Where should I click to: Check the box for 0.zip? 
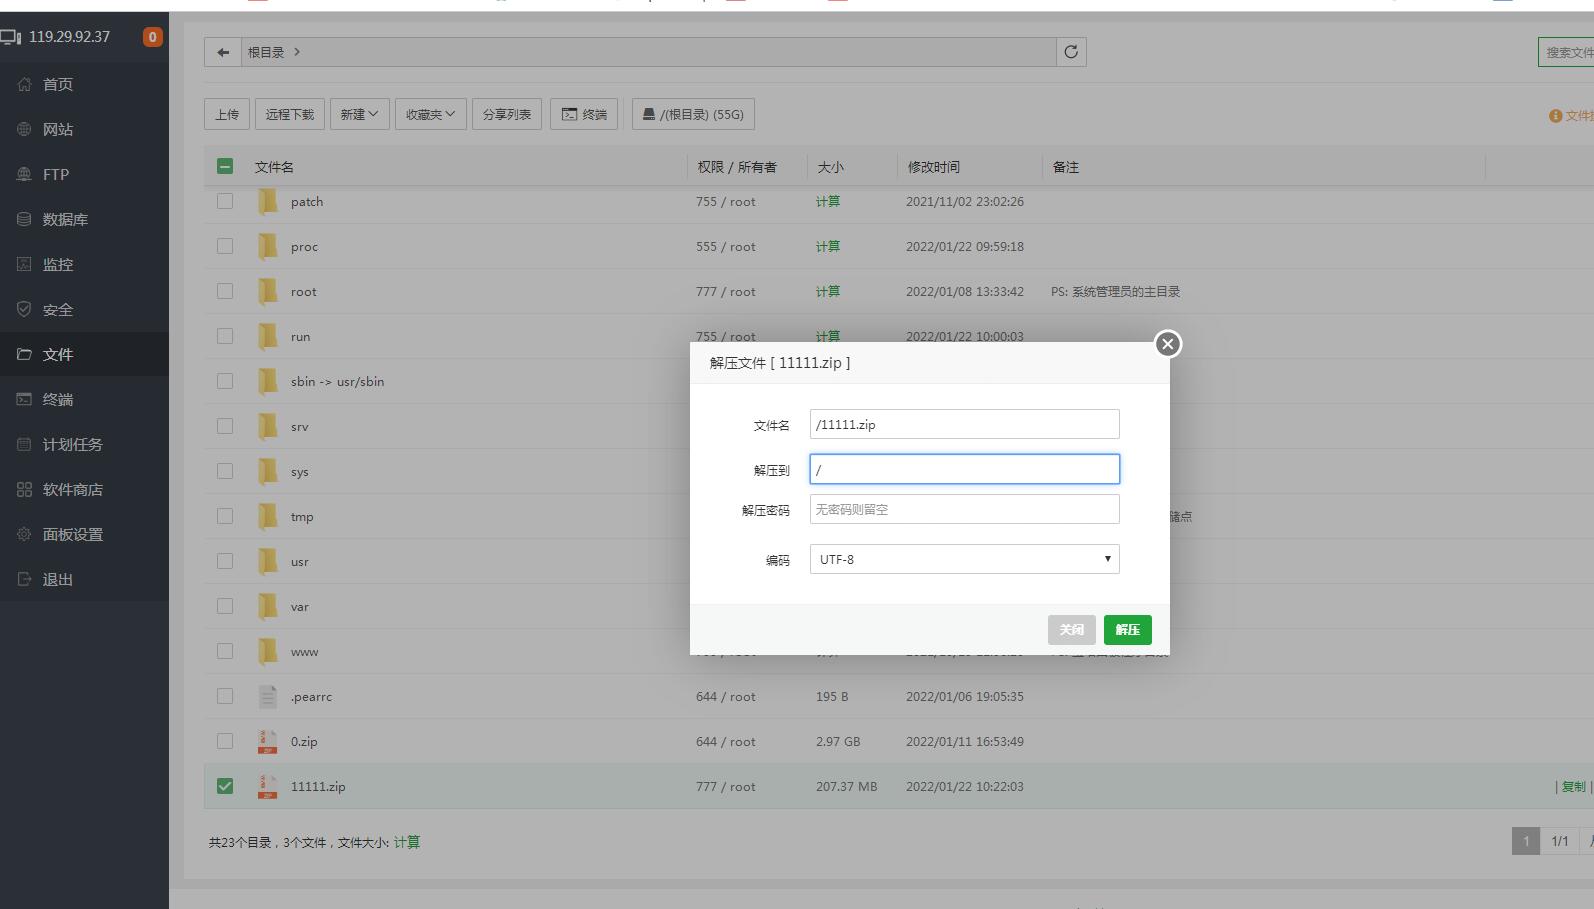(225, 741)
